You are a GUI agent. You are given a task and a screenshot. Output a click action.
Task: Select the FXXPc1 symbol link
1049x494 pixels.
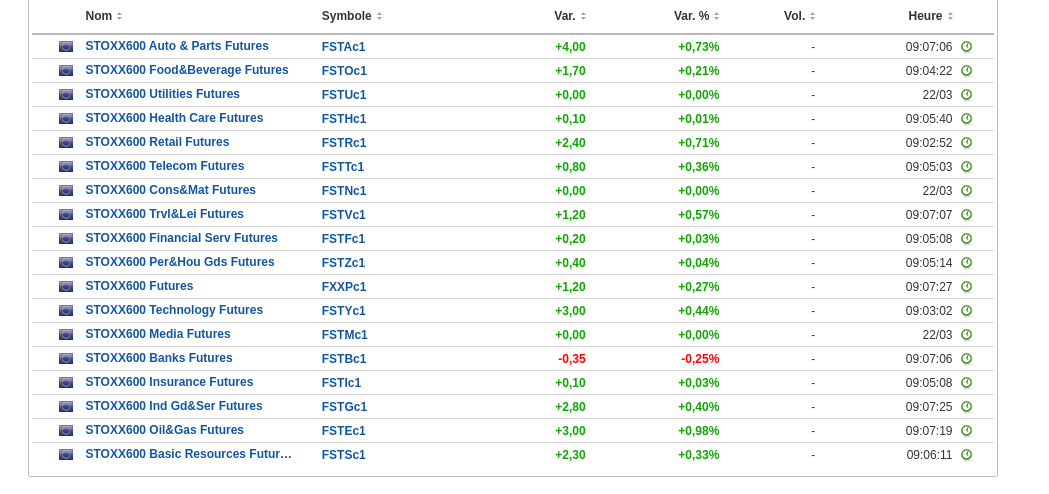(344, 287)
